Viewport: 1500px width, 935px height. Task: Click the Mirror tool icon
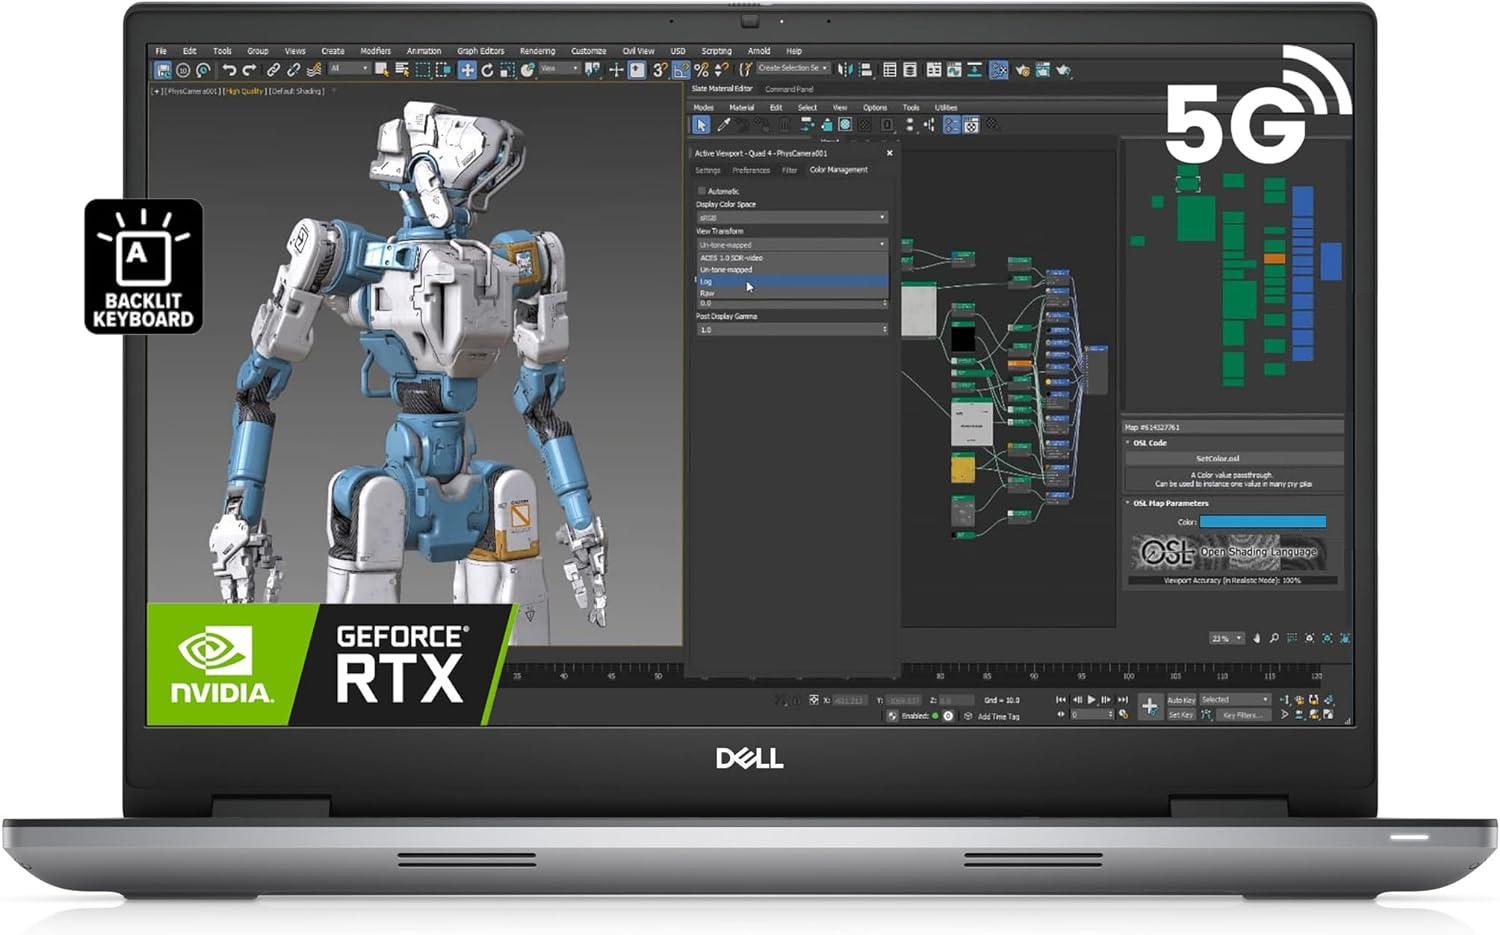pyautogui.click(x=845, y=70)
